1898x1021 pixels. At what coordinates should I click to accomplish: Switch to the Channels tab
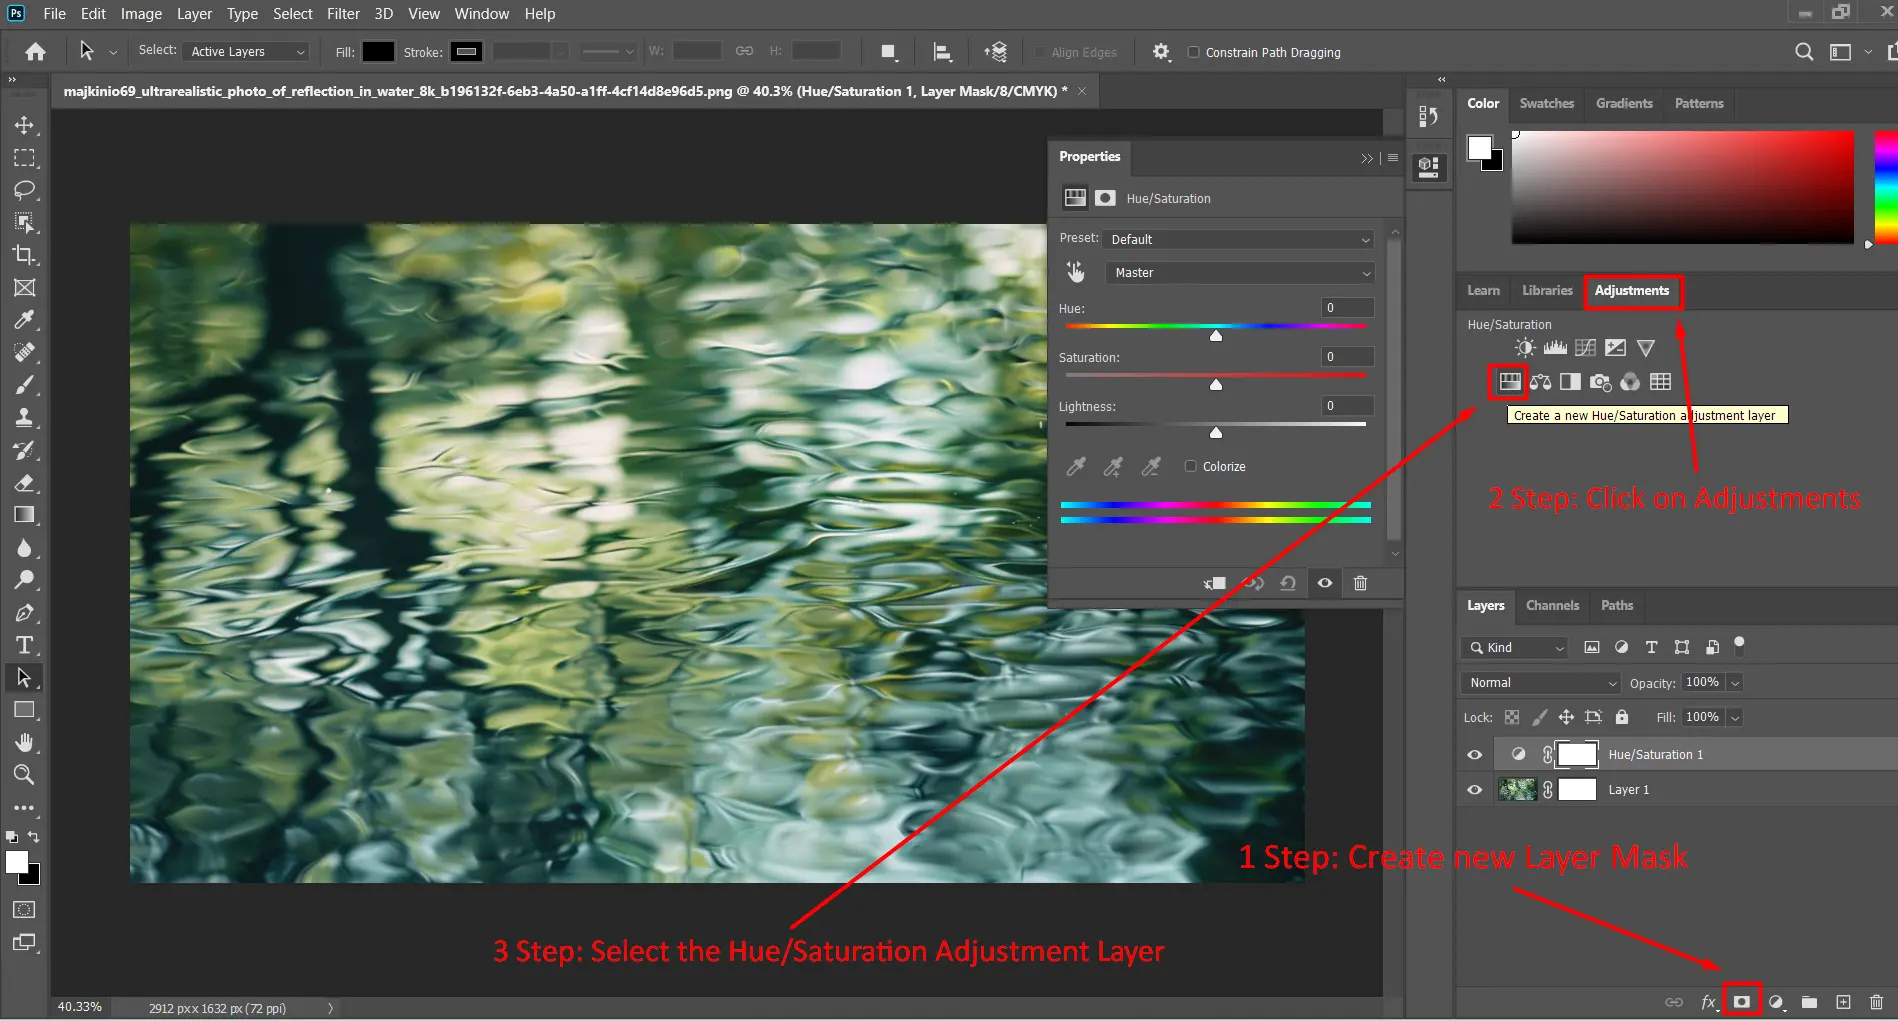pos(1552,606)
